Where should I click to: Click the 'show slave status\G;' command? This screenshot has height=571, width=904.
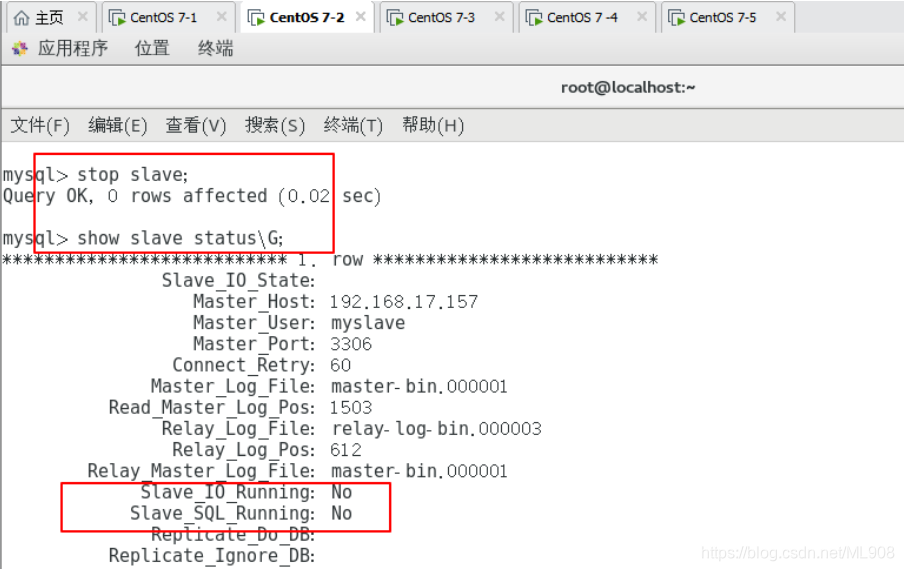click(180, 238)
